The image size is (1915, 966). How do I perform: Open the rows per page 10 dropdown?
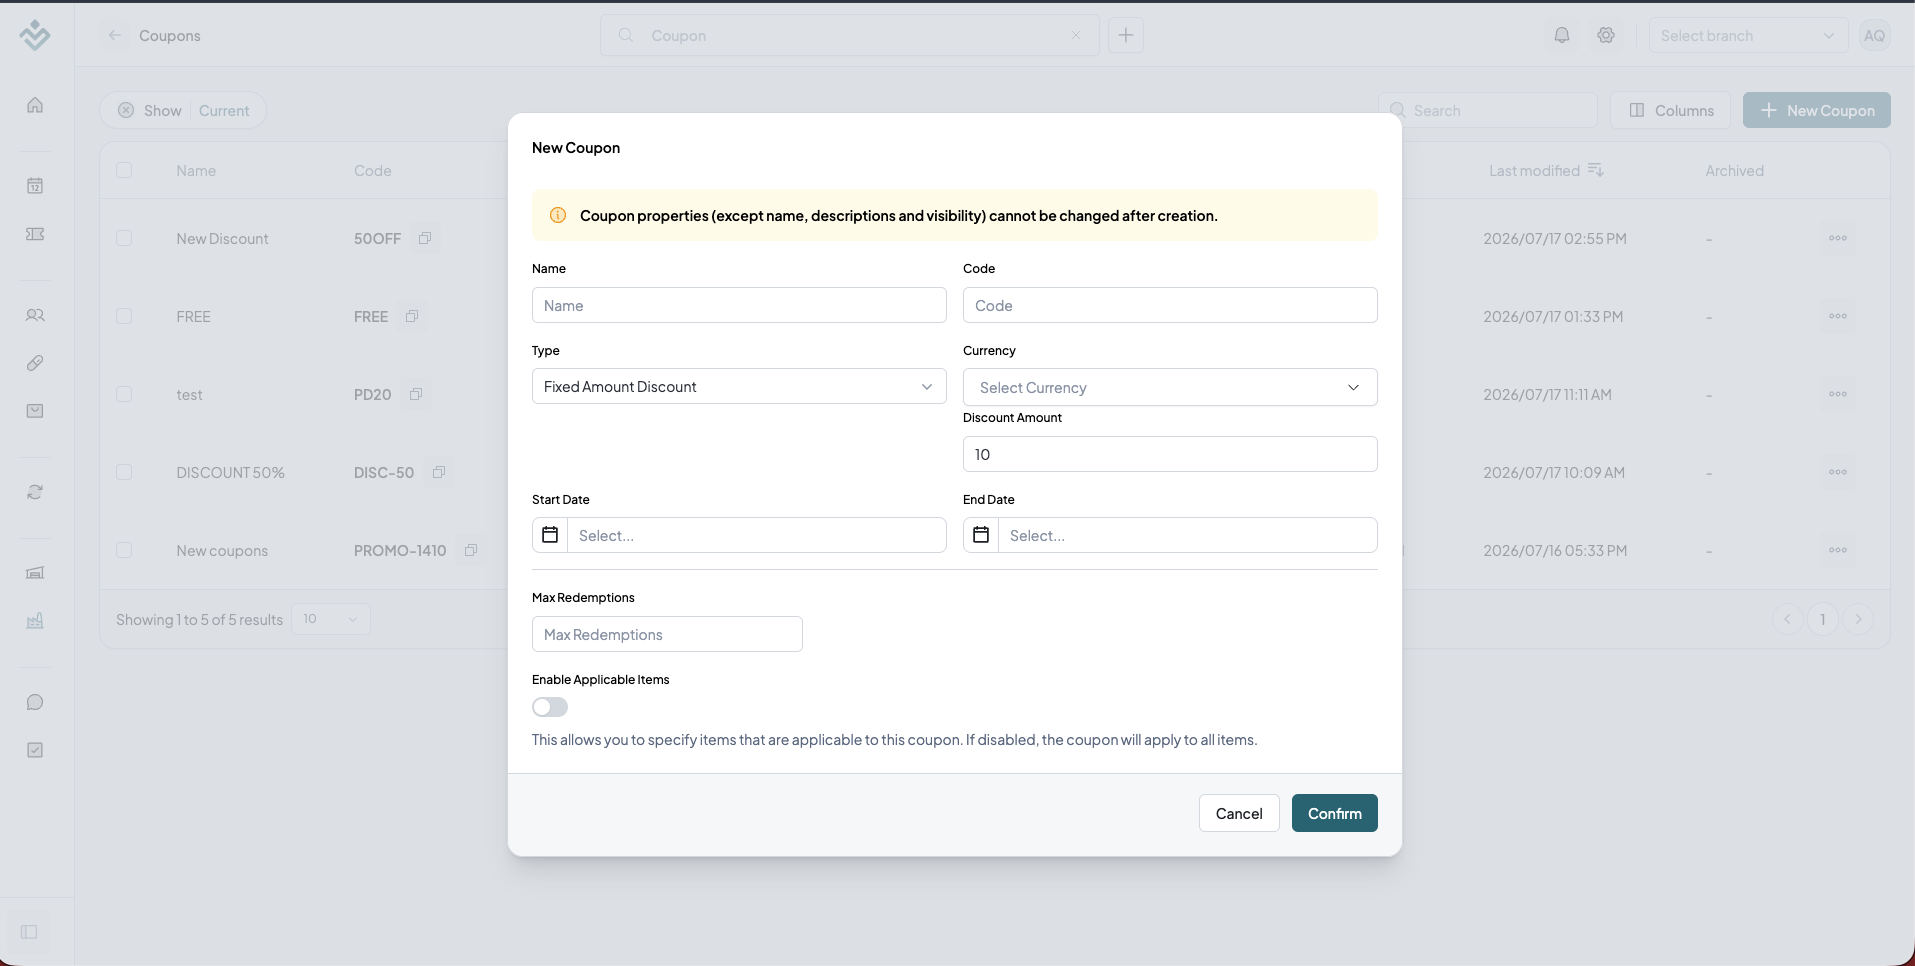331,619
